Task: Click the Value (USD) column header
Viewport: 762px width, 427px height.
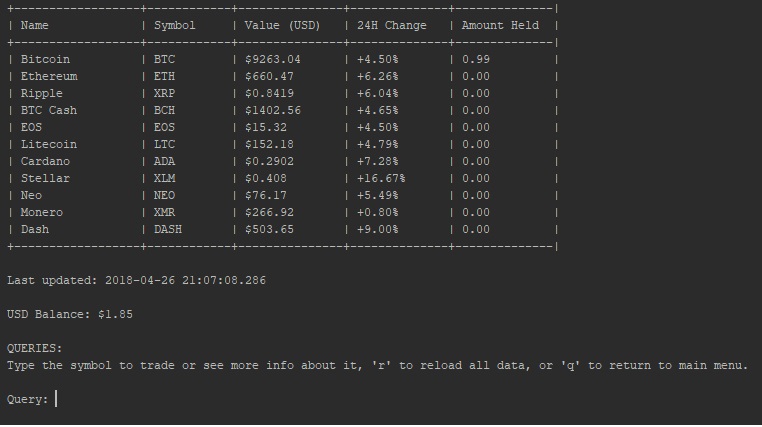Action: tap(282, 25)
